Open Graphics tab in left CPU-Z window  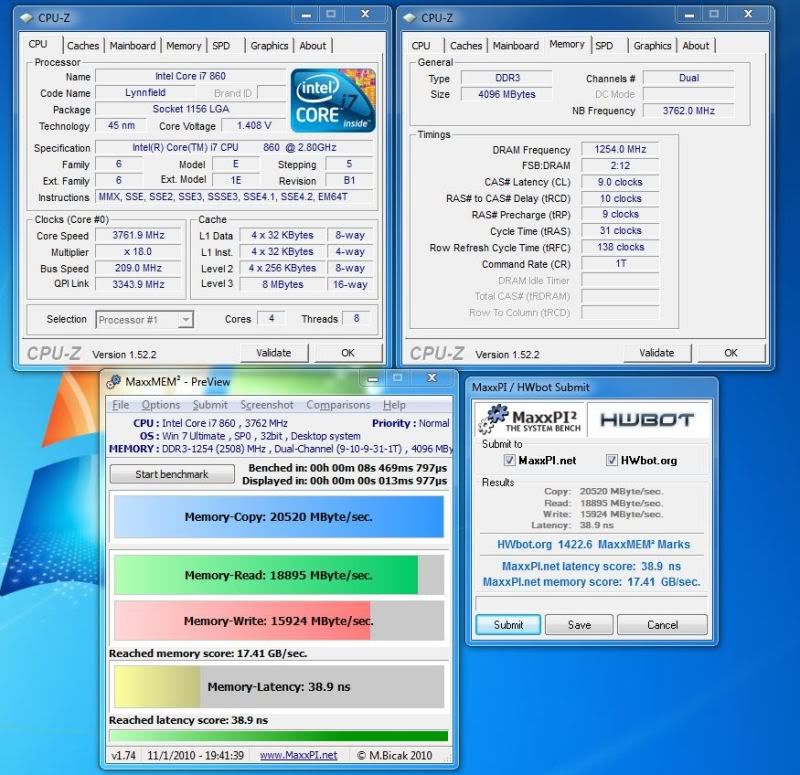point(269,46)
